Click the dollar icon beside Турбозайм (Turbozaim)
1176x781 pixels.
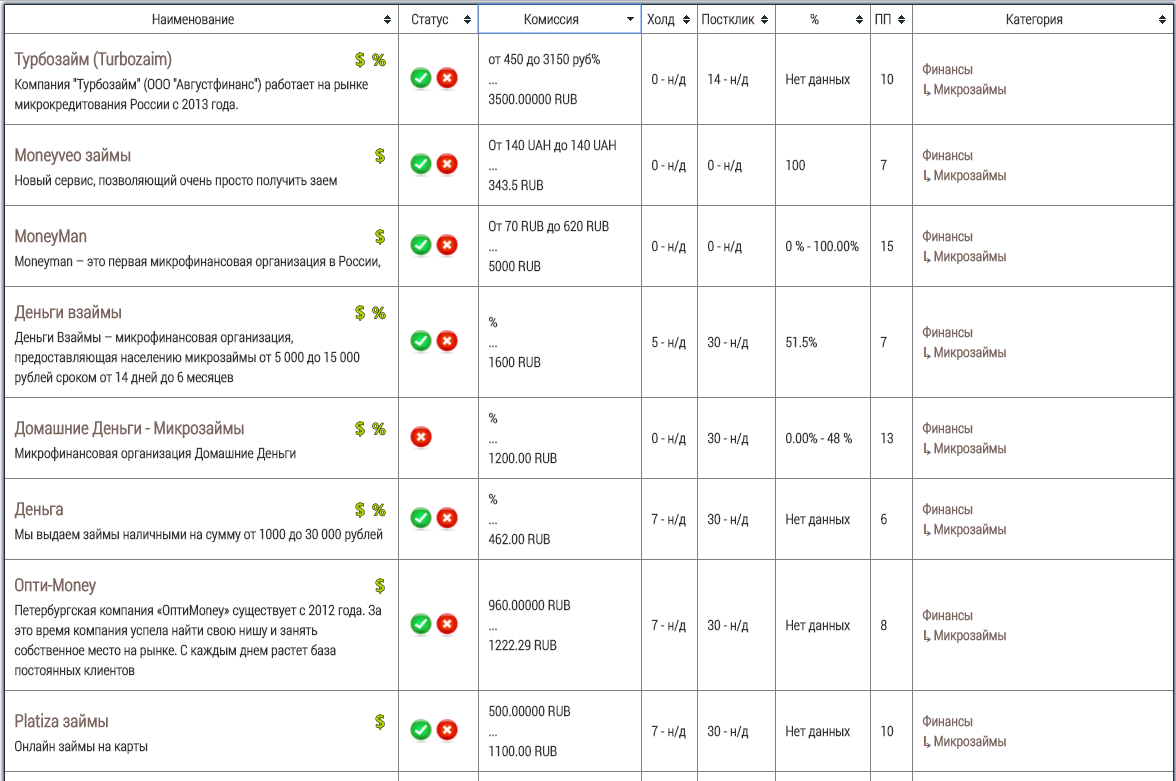[x=360, y=60]
